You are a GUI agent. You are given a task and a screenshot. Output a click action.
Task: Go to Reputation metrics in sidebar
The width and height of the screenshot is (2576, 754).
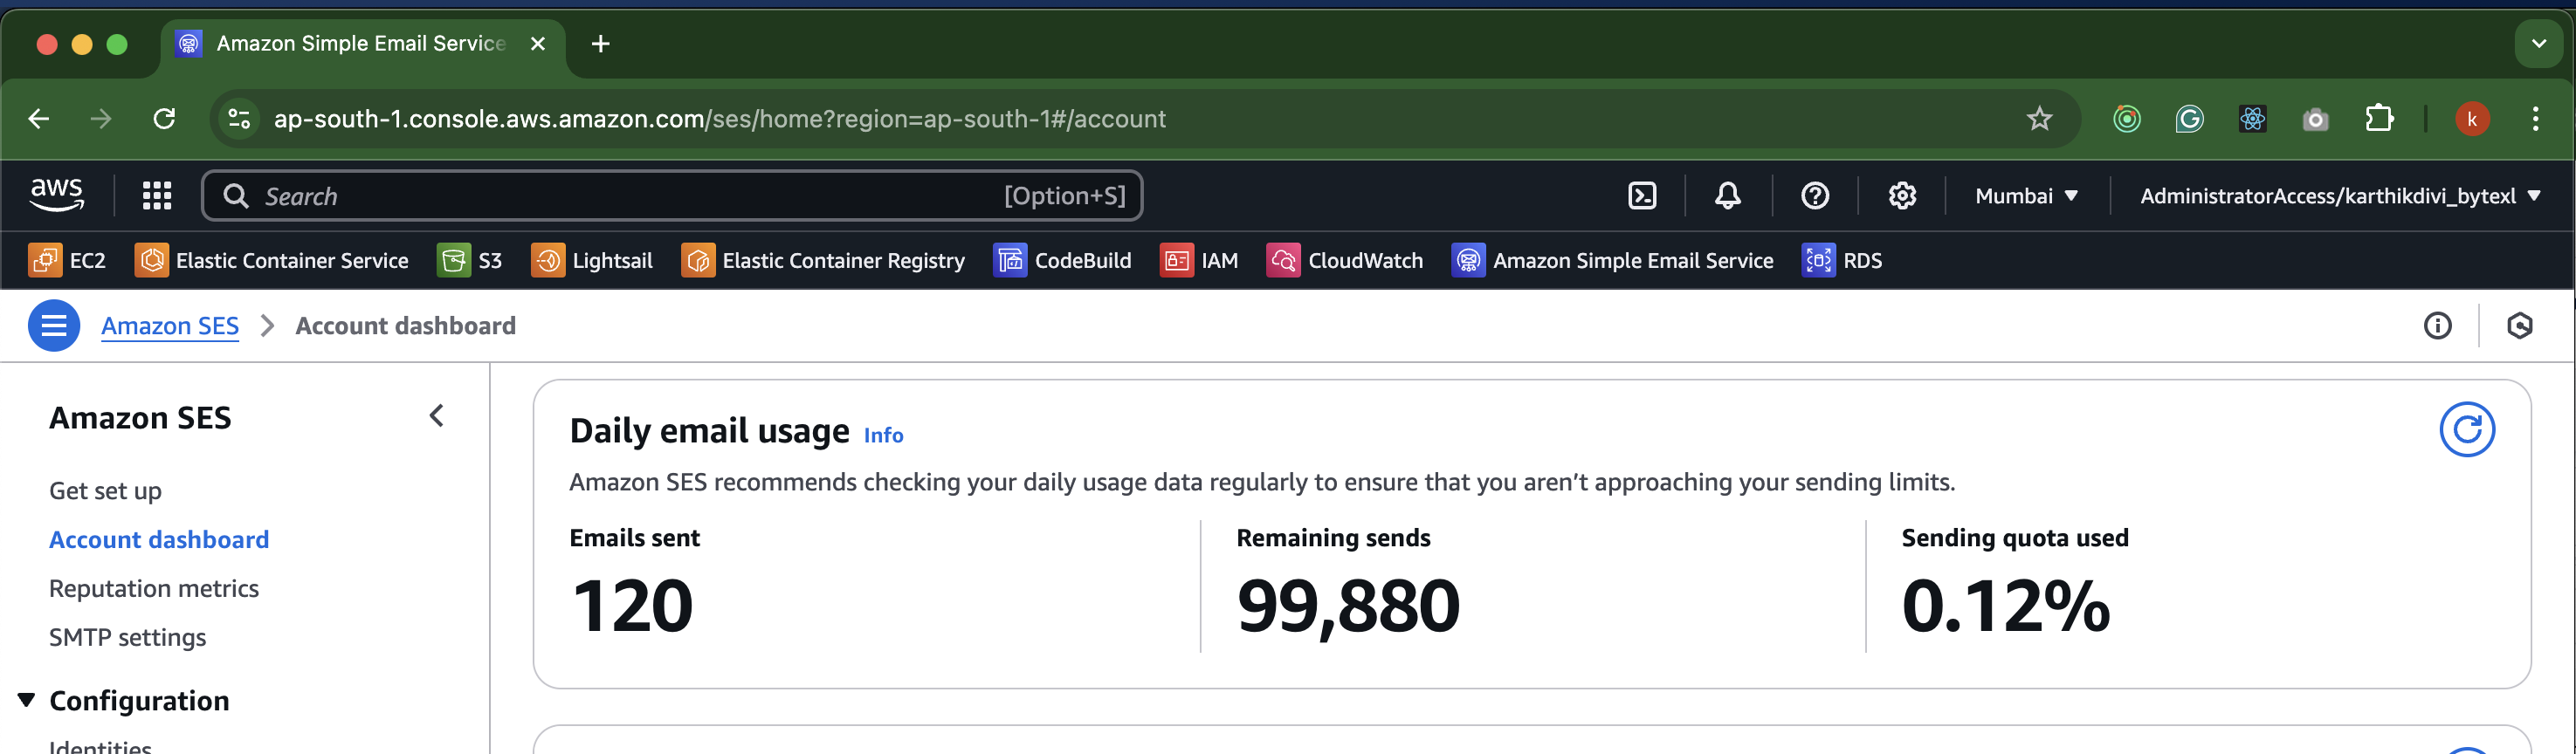coord(154,589)
